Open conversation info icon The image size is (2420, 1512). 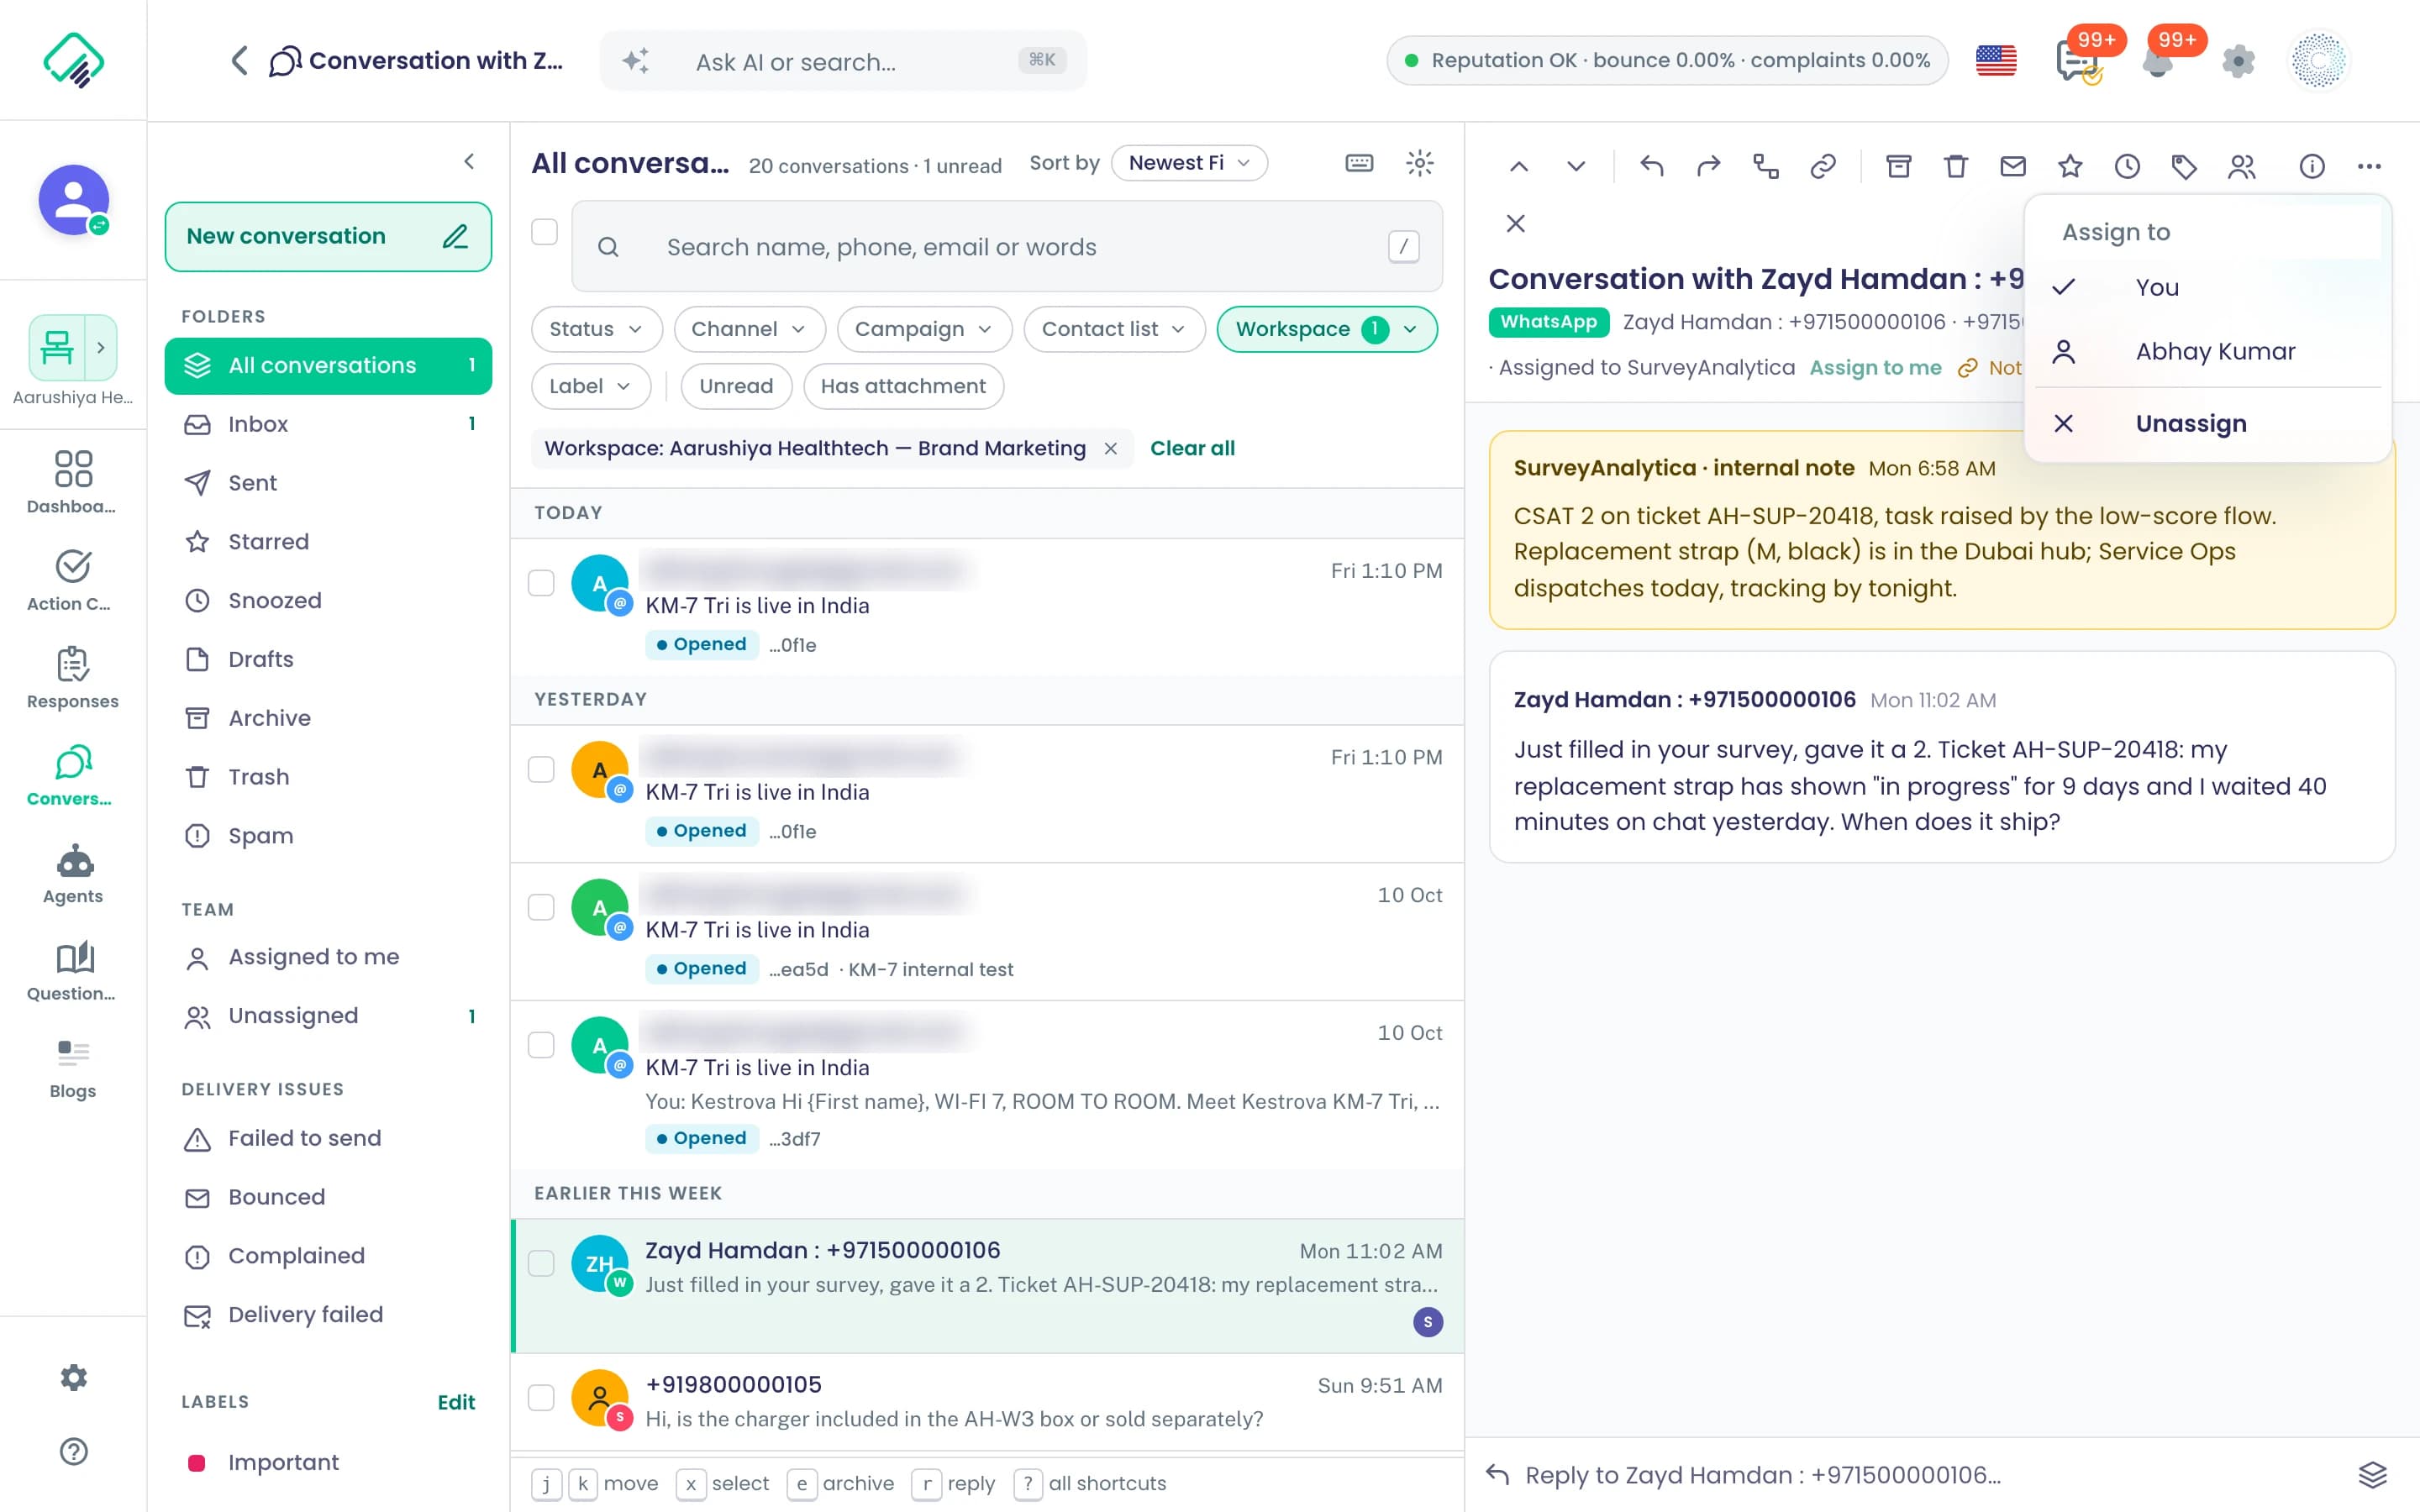tap(2312, 166)
